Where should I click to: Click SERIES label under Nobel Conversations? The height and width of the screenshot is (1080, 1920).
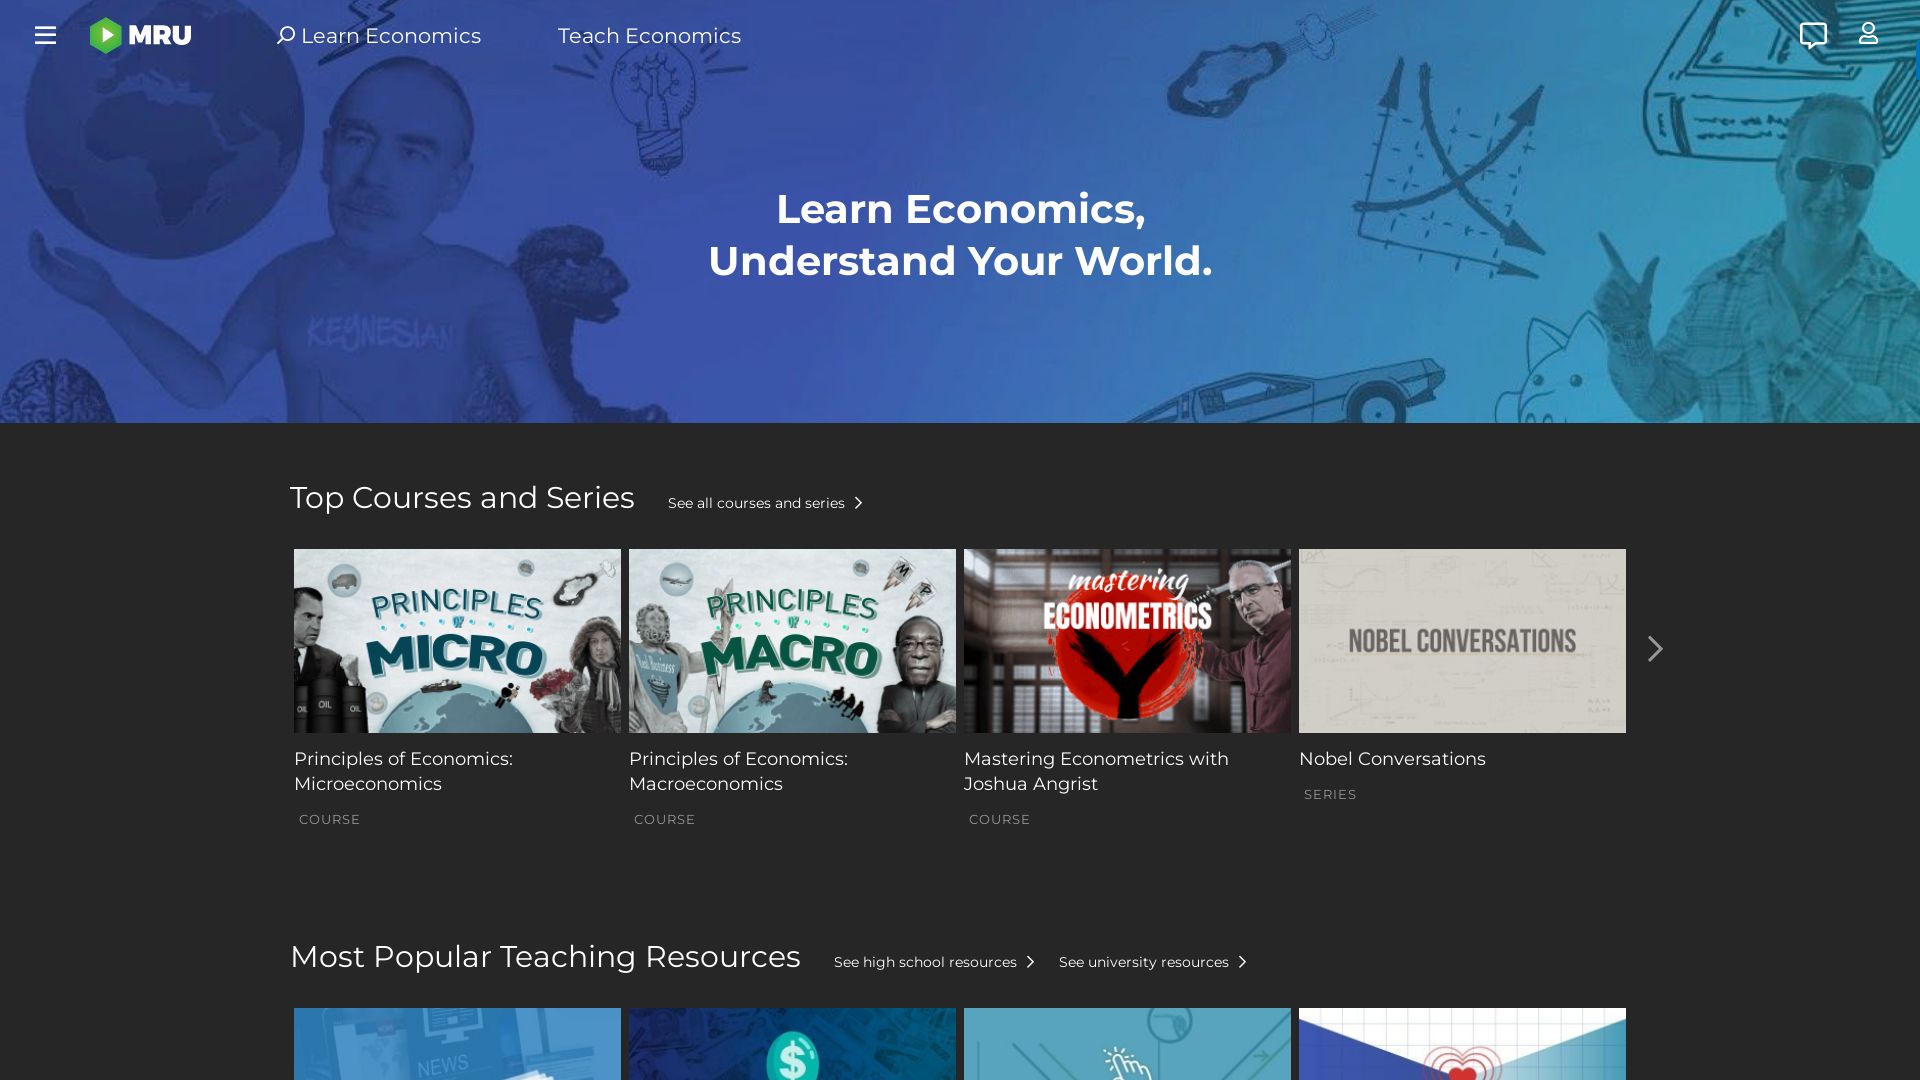point(1330,794)
